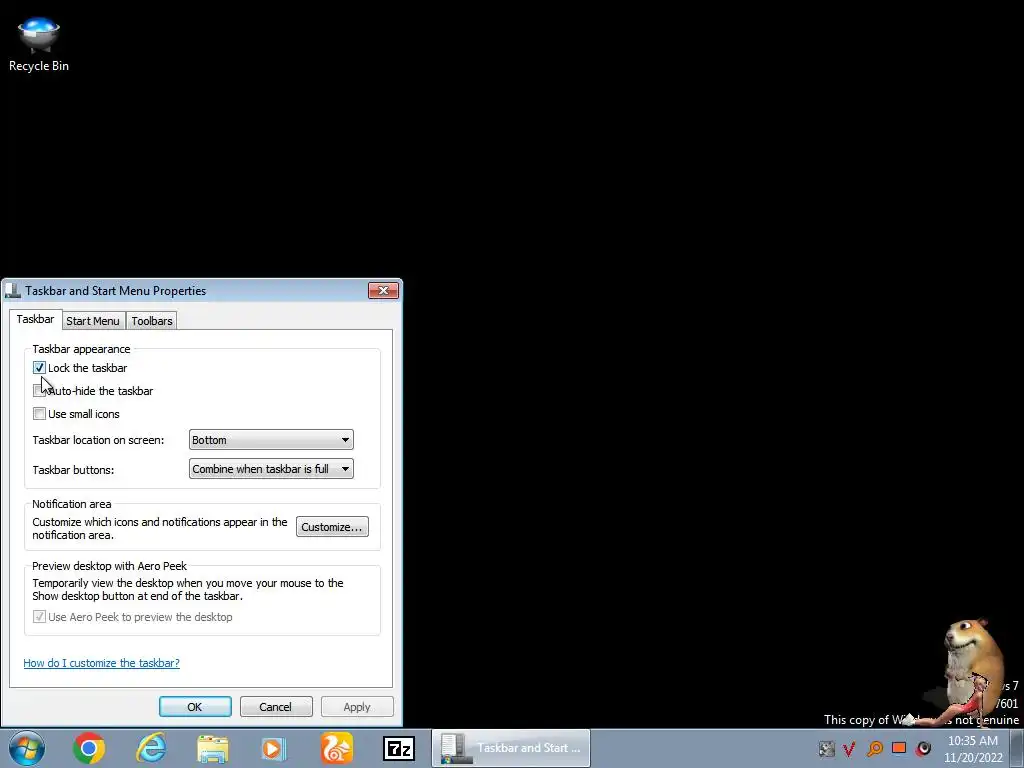Confirm with the OK button
Viewport: 1024px width, 768px height.
tap(195, 707)
